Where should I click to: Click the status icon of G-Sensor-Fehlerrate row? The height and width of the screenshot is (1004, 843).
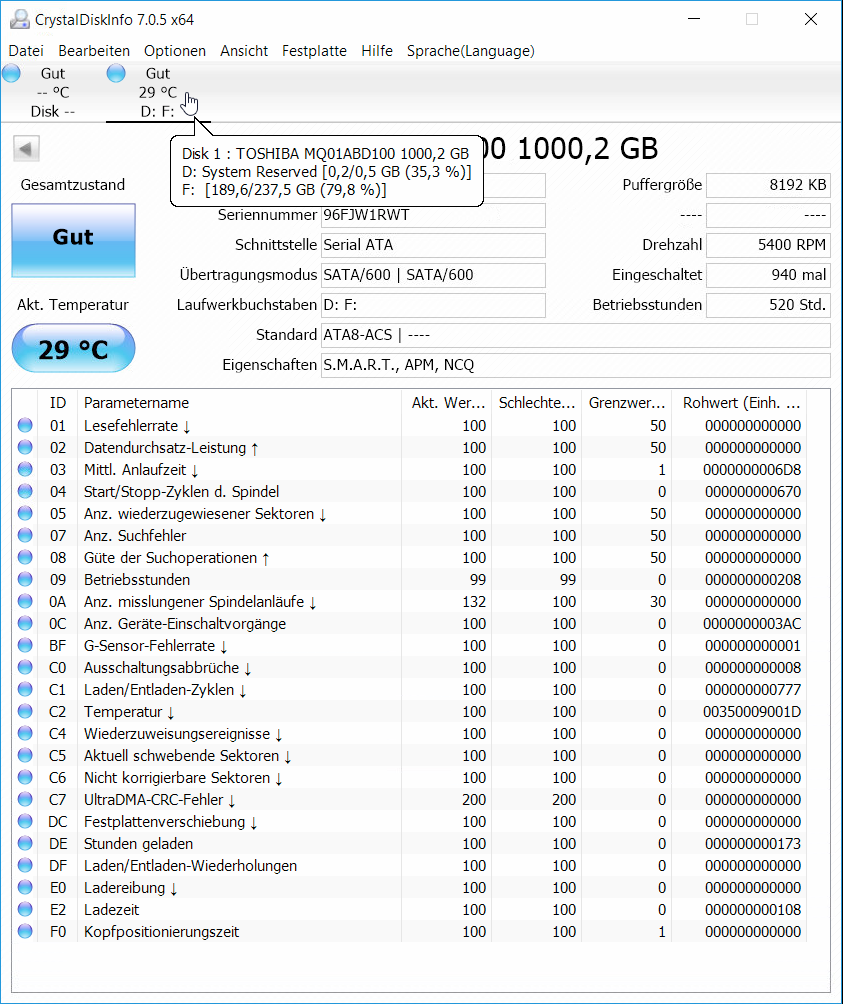25,645
